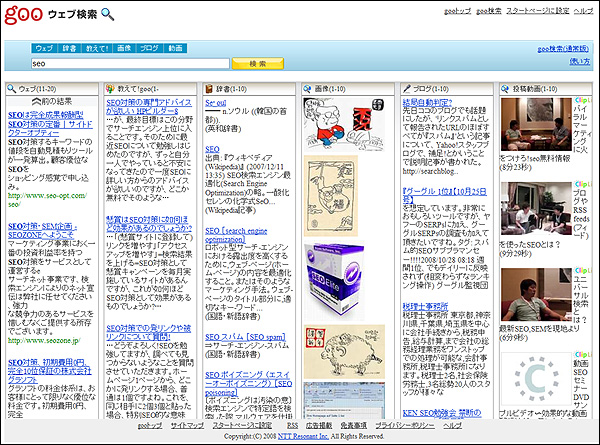Click the magnifying glass icon beside ウェブ検索

tap(108, 14)
